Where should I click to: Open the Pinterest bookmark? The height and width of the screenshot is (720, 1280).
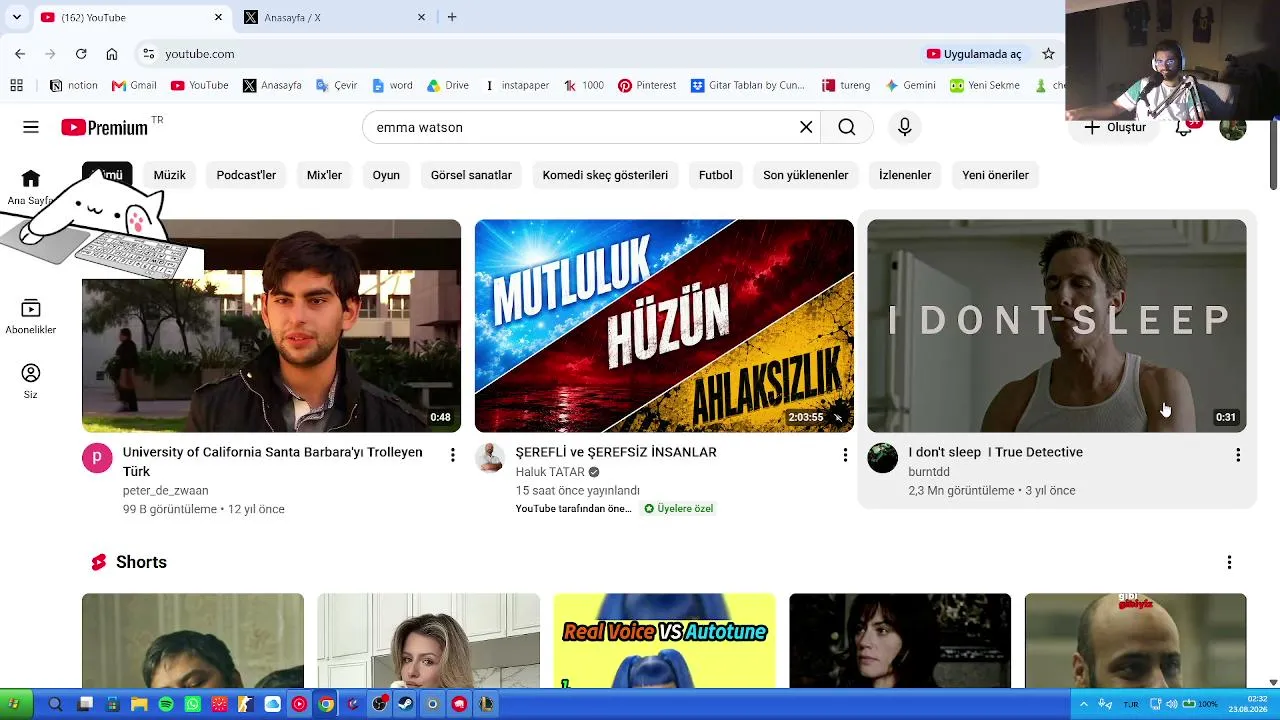647,85
